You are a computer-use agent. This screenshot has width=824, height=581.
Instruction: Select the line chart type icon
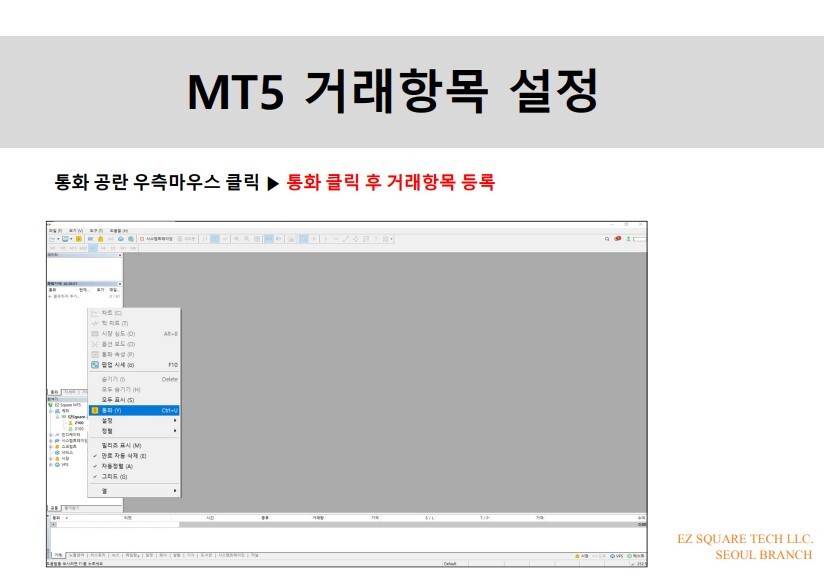(225, 238)
